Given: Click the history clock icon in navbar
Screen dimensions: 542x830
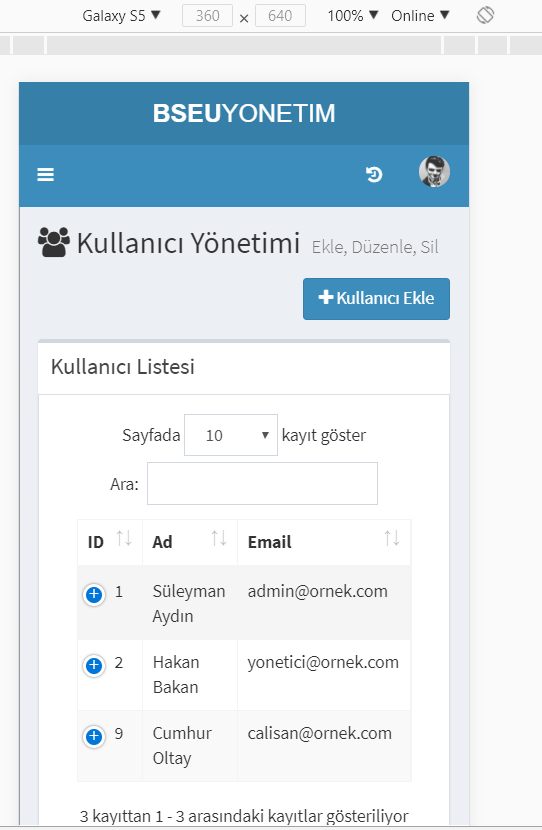Looking at the screenshot, I should [x=374, y=174].
